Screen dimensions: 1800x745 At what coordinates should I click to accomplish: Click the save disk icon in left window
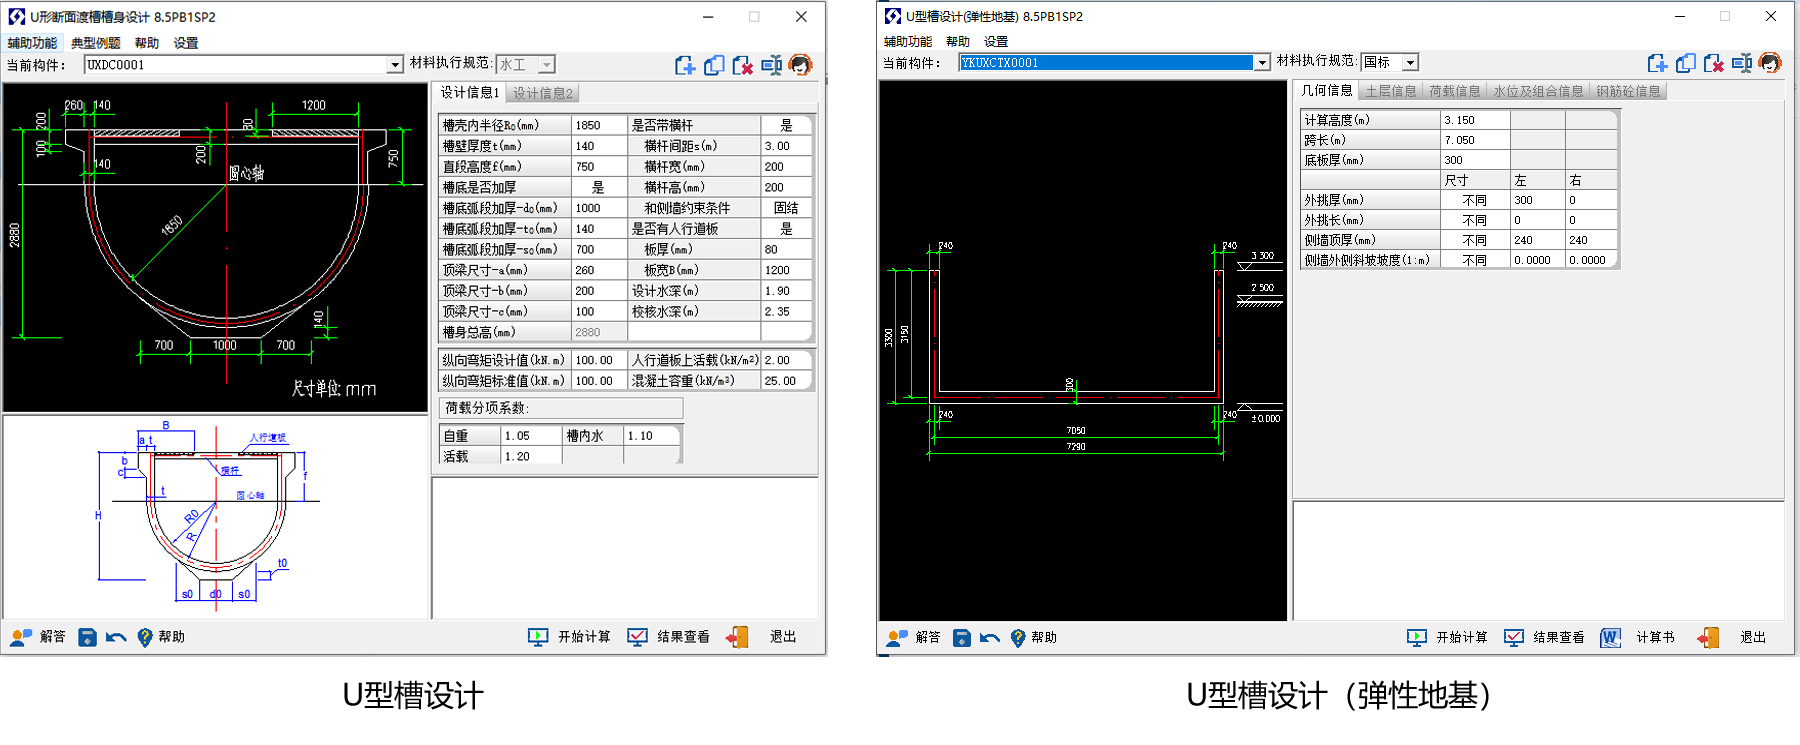point(87,637)
